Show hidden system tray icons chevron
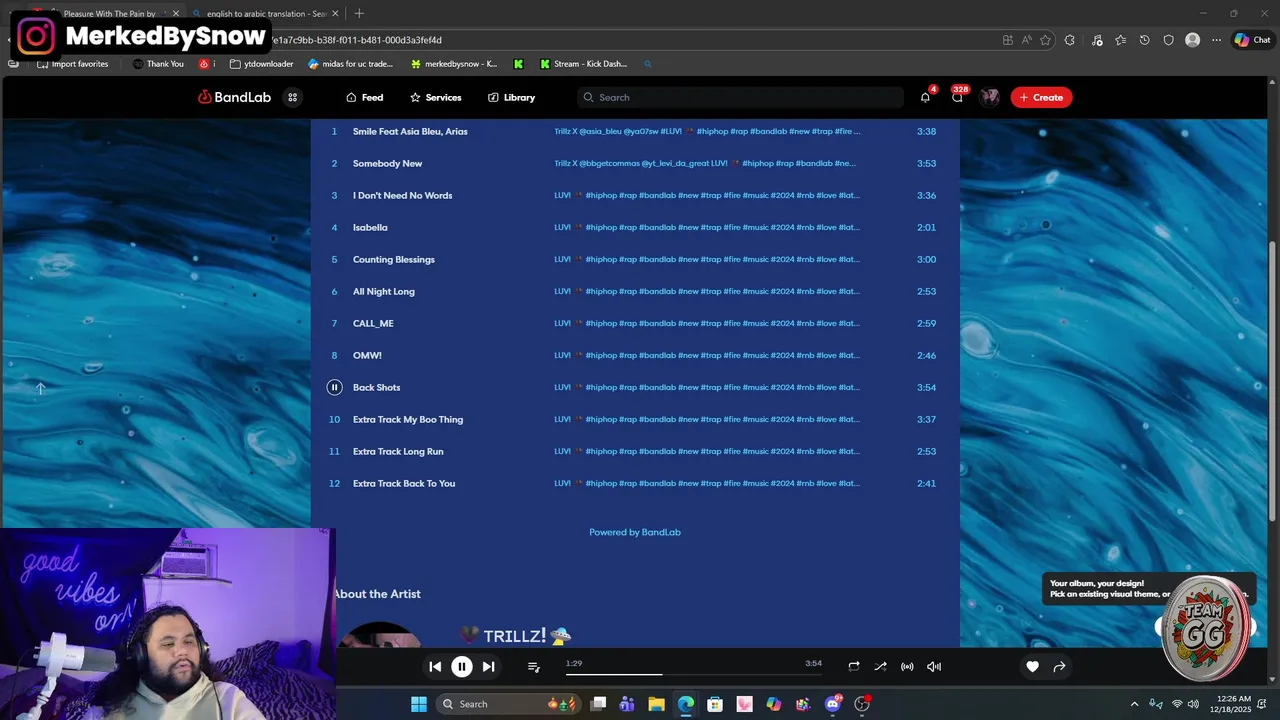 click(1134, 704)
